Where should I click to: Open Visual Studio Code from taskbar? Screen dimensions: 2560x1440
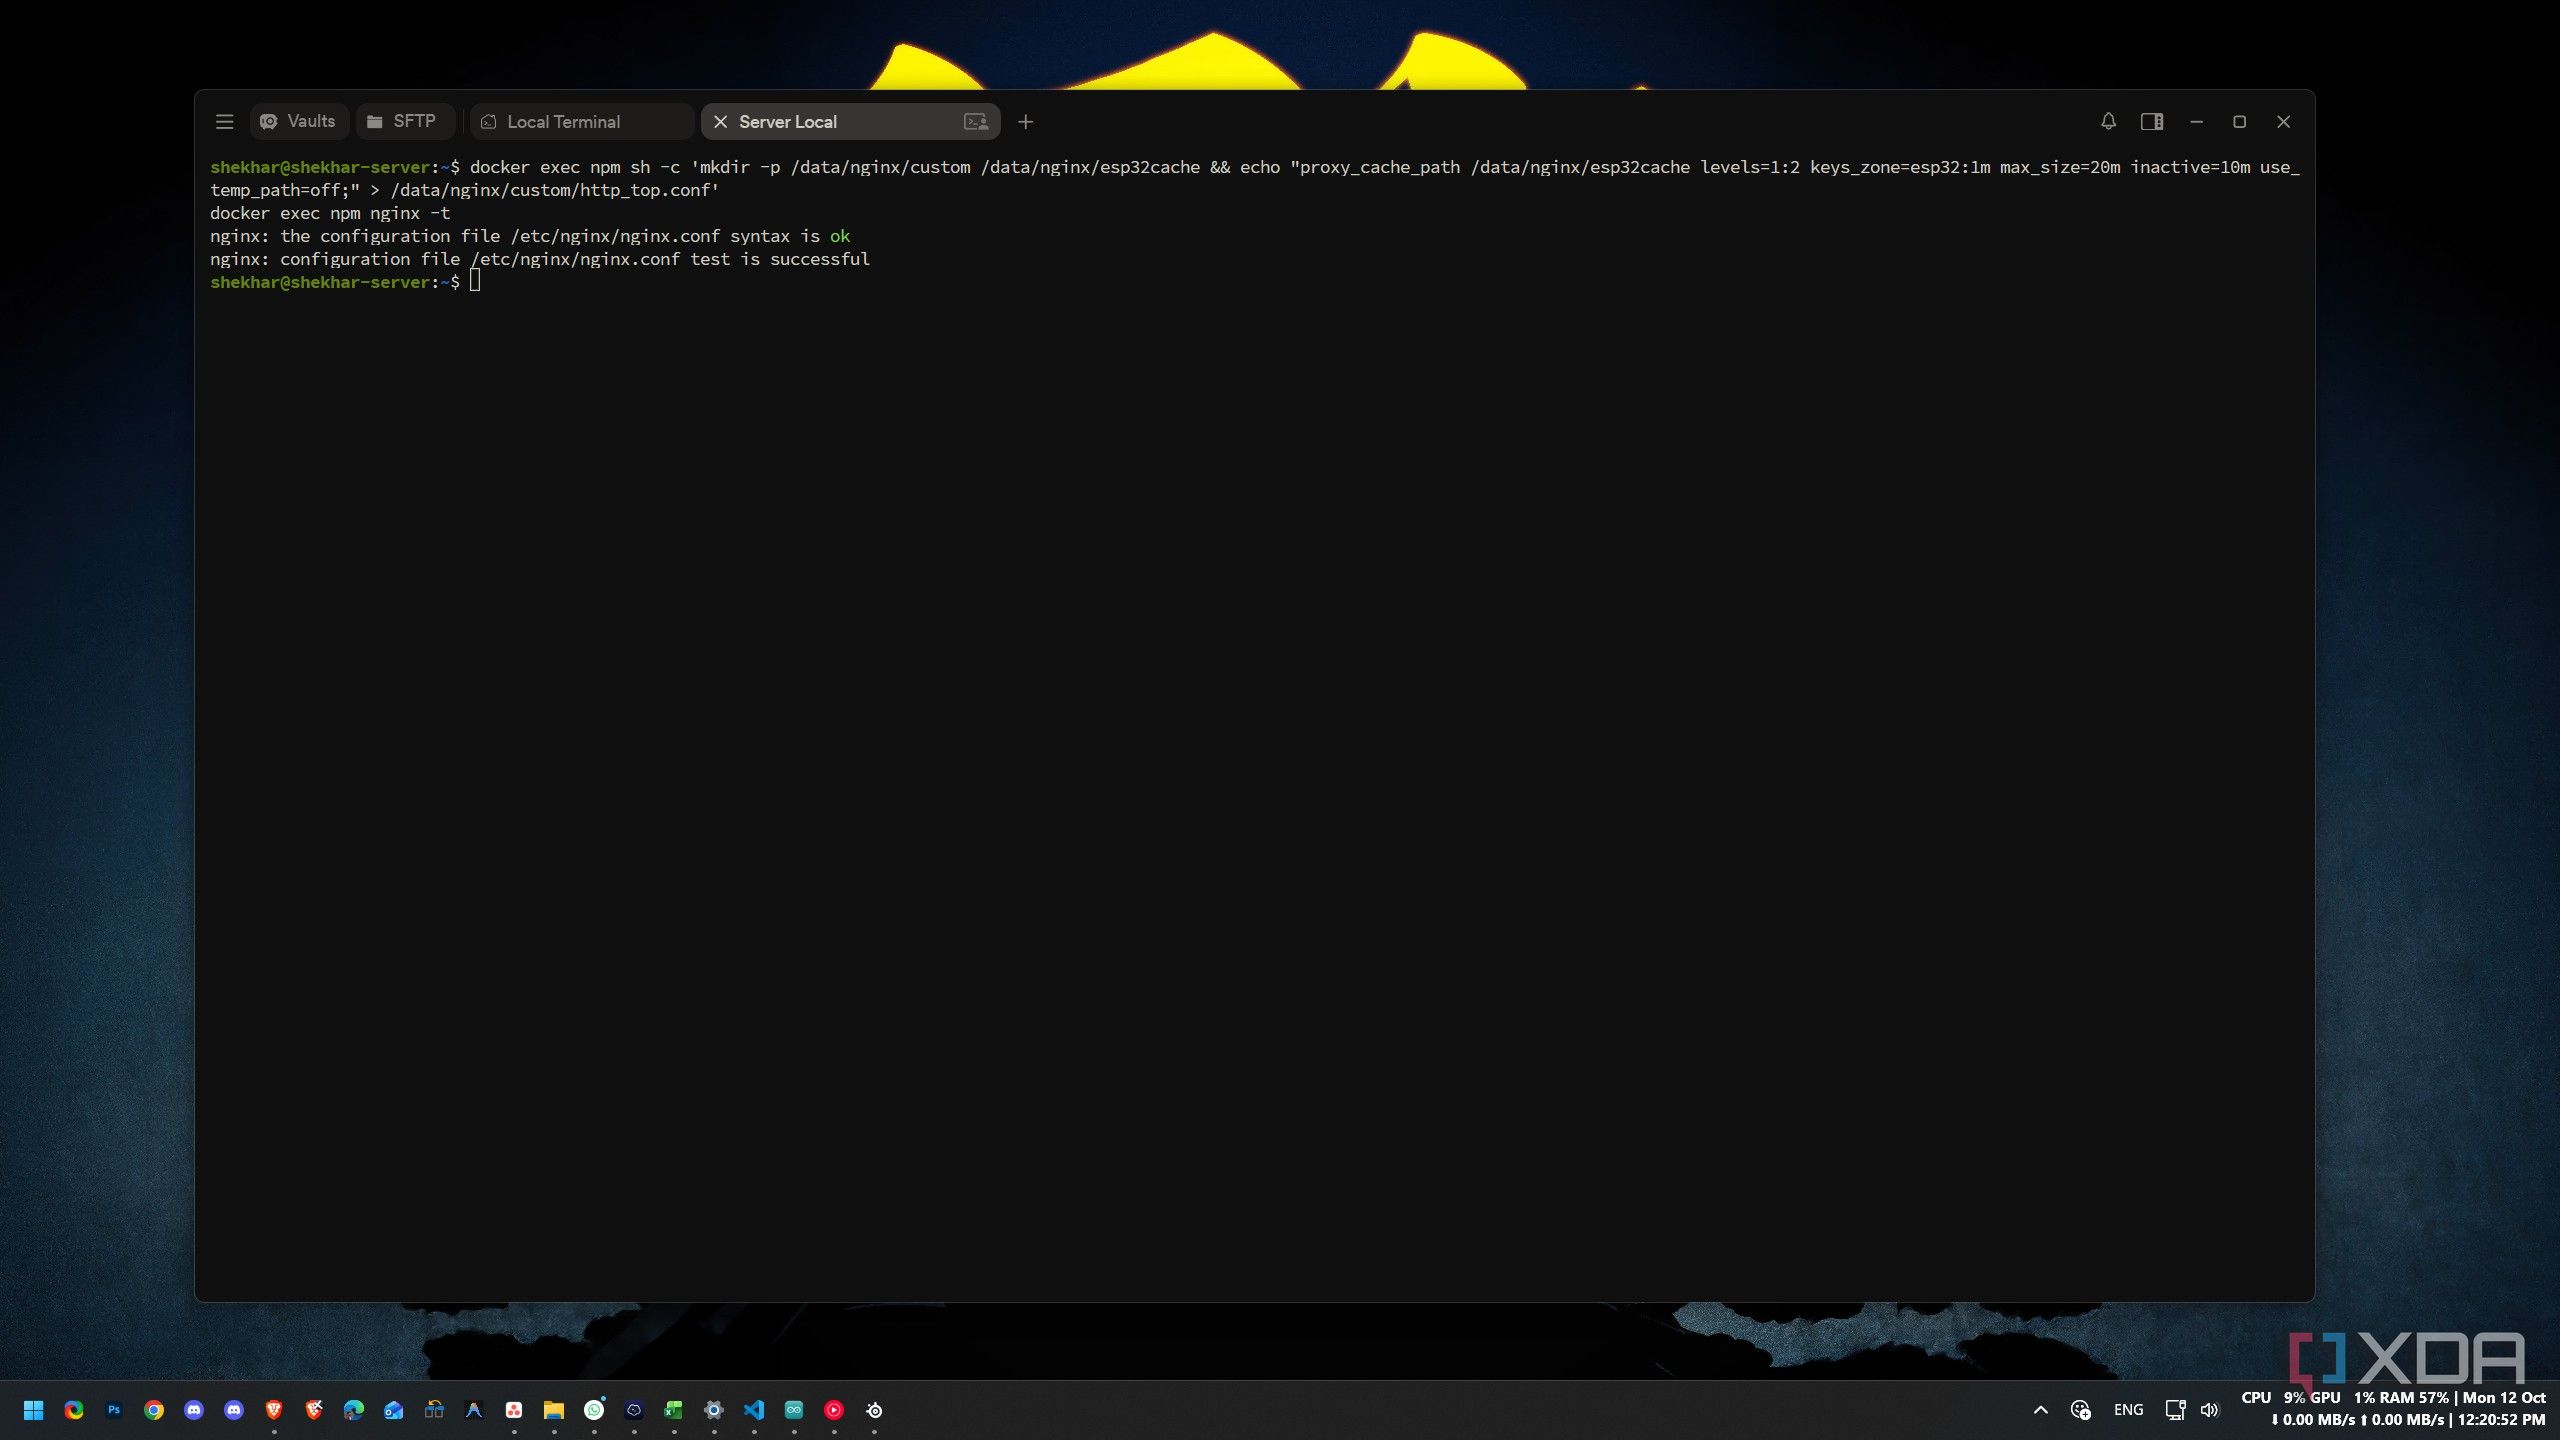[754, 1410]
